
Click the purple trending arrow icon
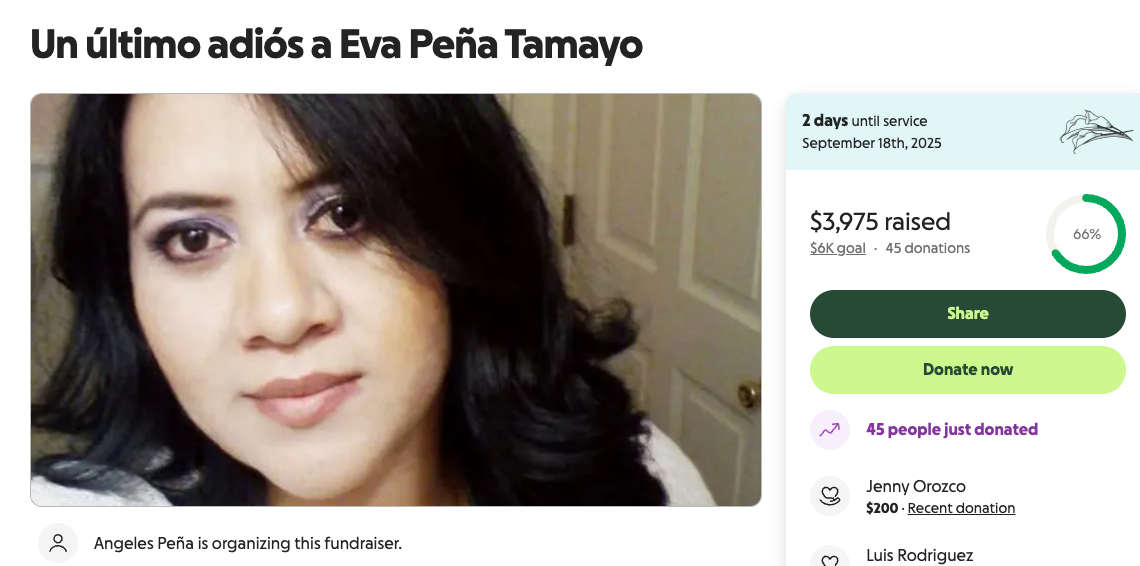pyautogui.click(x=830, y=430)
